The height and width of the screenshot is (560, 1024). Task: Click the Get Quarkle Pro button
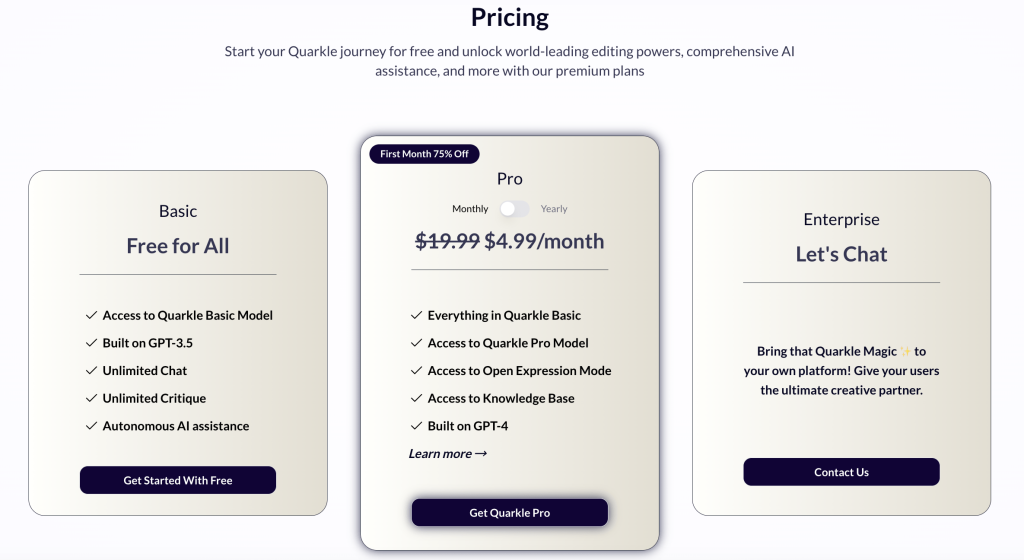tap(510, 513)
